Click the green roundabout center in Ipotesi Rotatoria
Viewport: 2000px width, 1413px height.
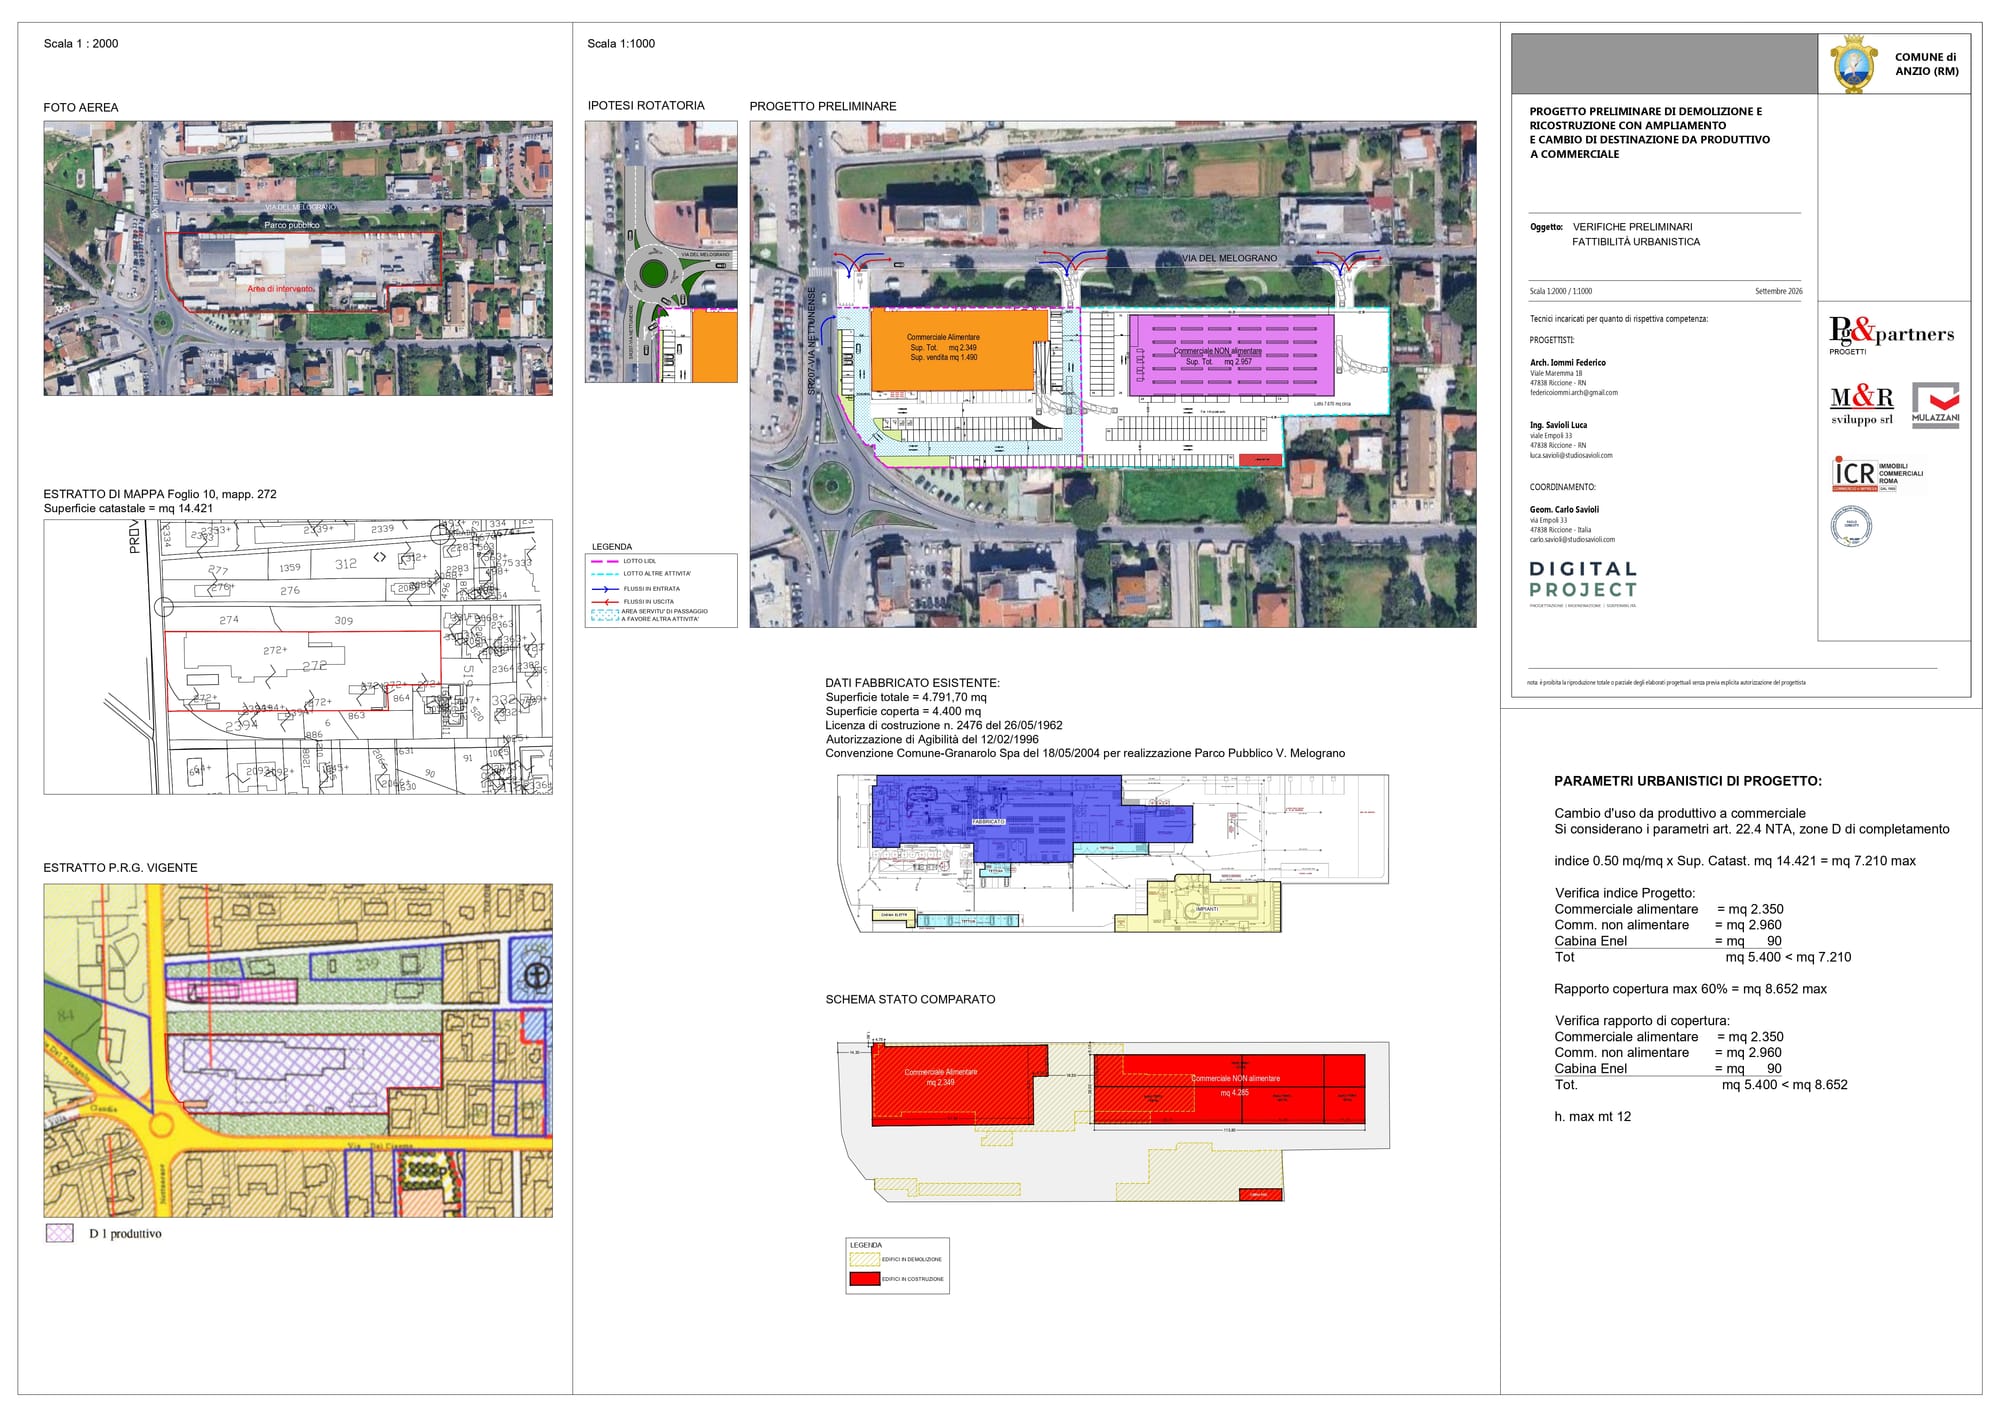coord(653,272)
